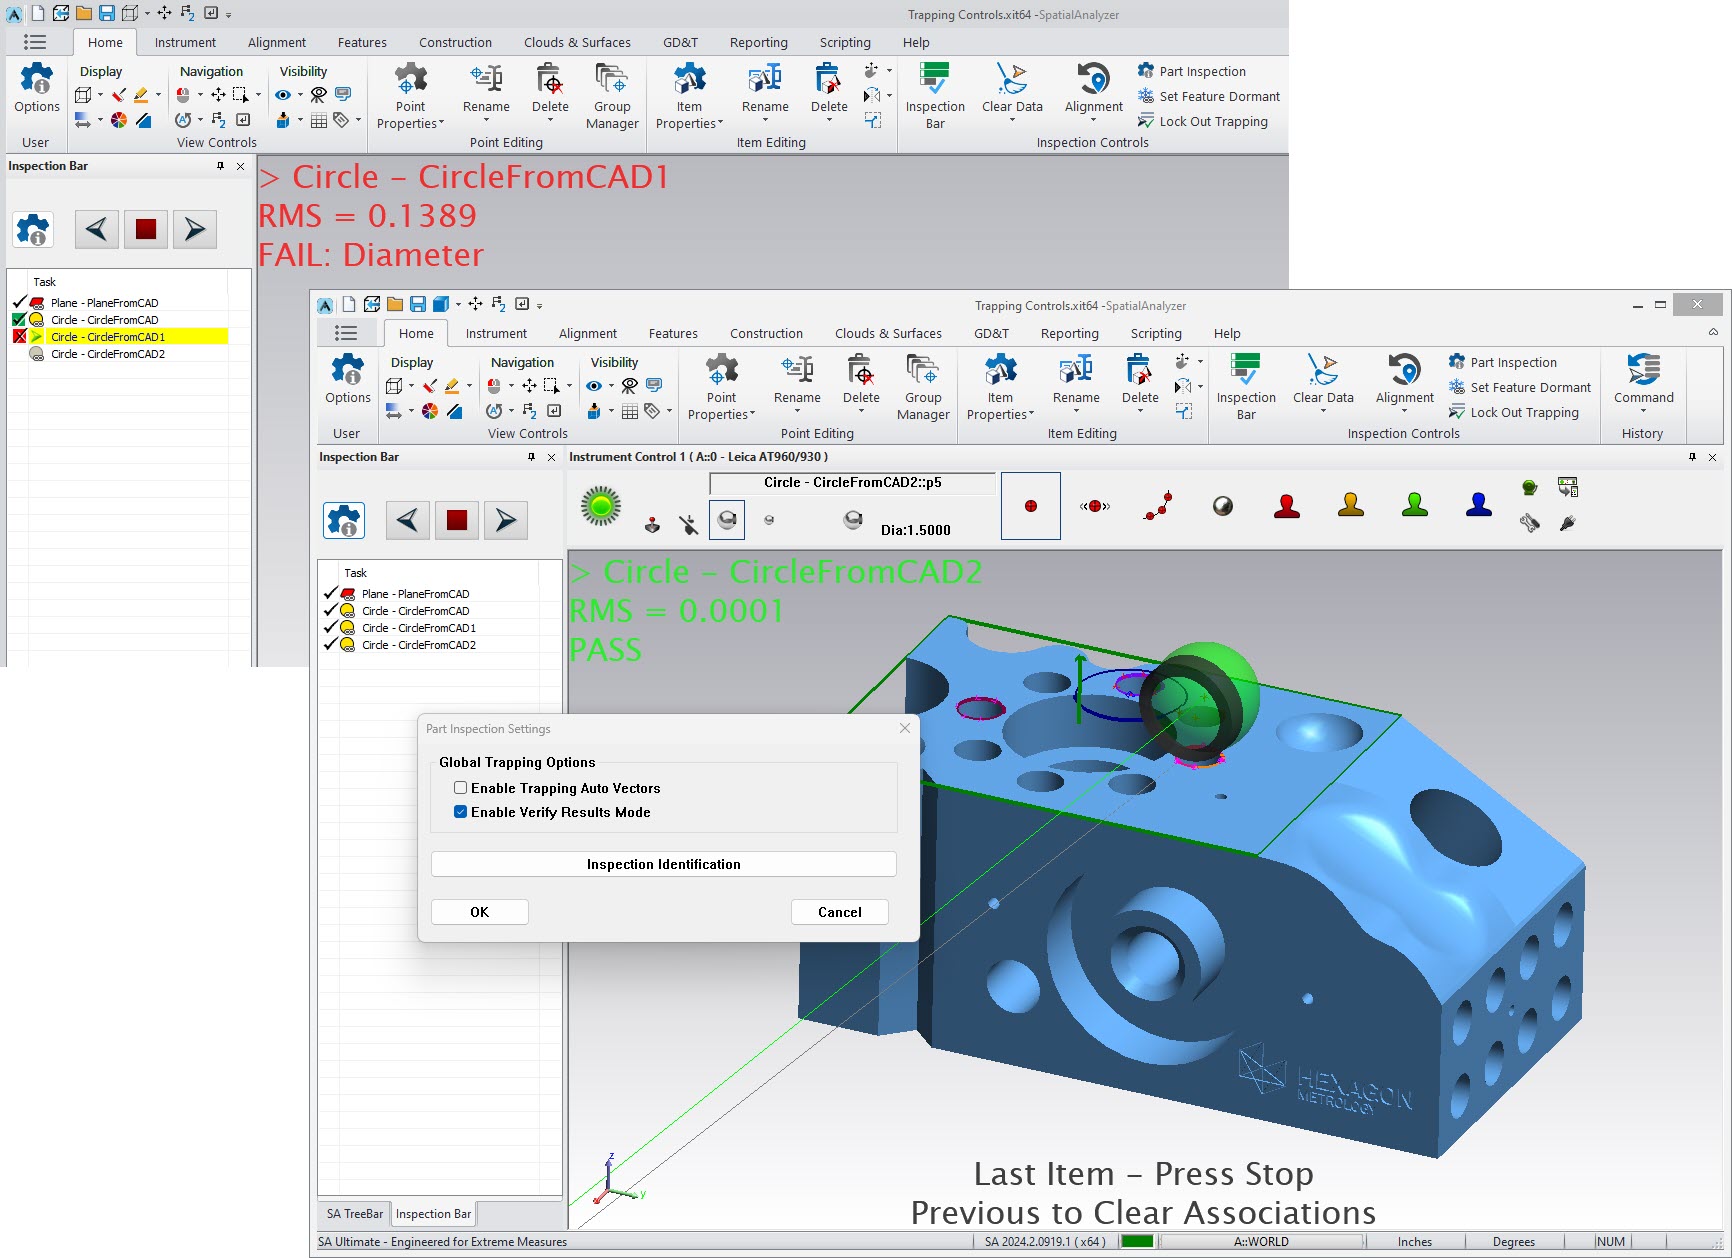
Task: Click checkmark beside Plane - PlaneFromCAD in front task list
Action: [330, 593]
